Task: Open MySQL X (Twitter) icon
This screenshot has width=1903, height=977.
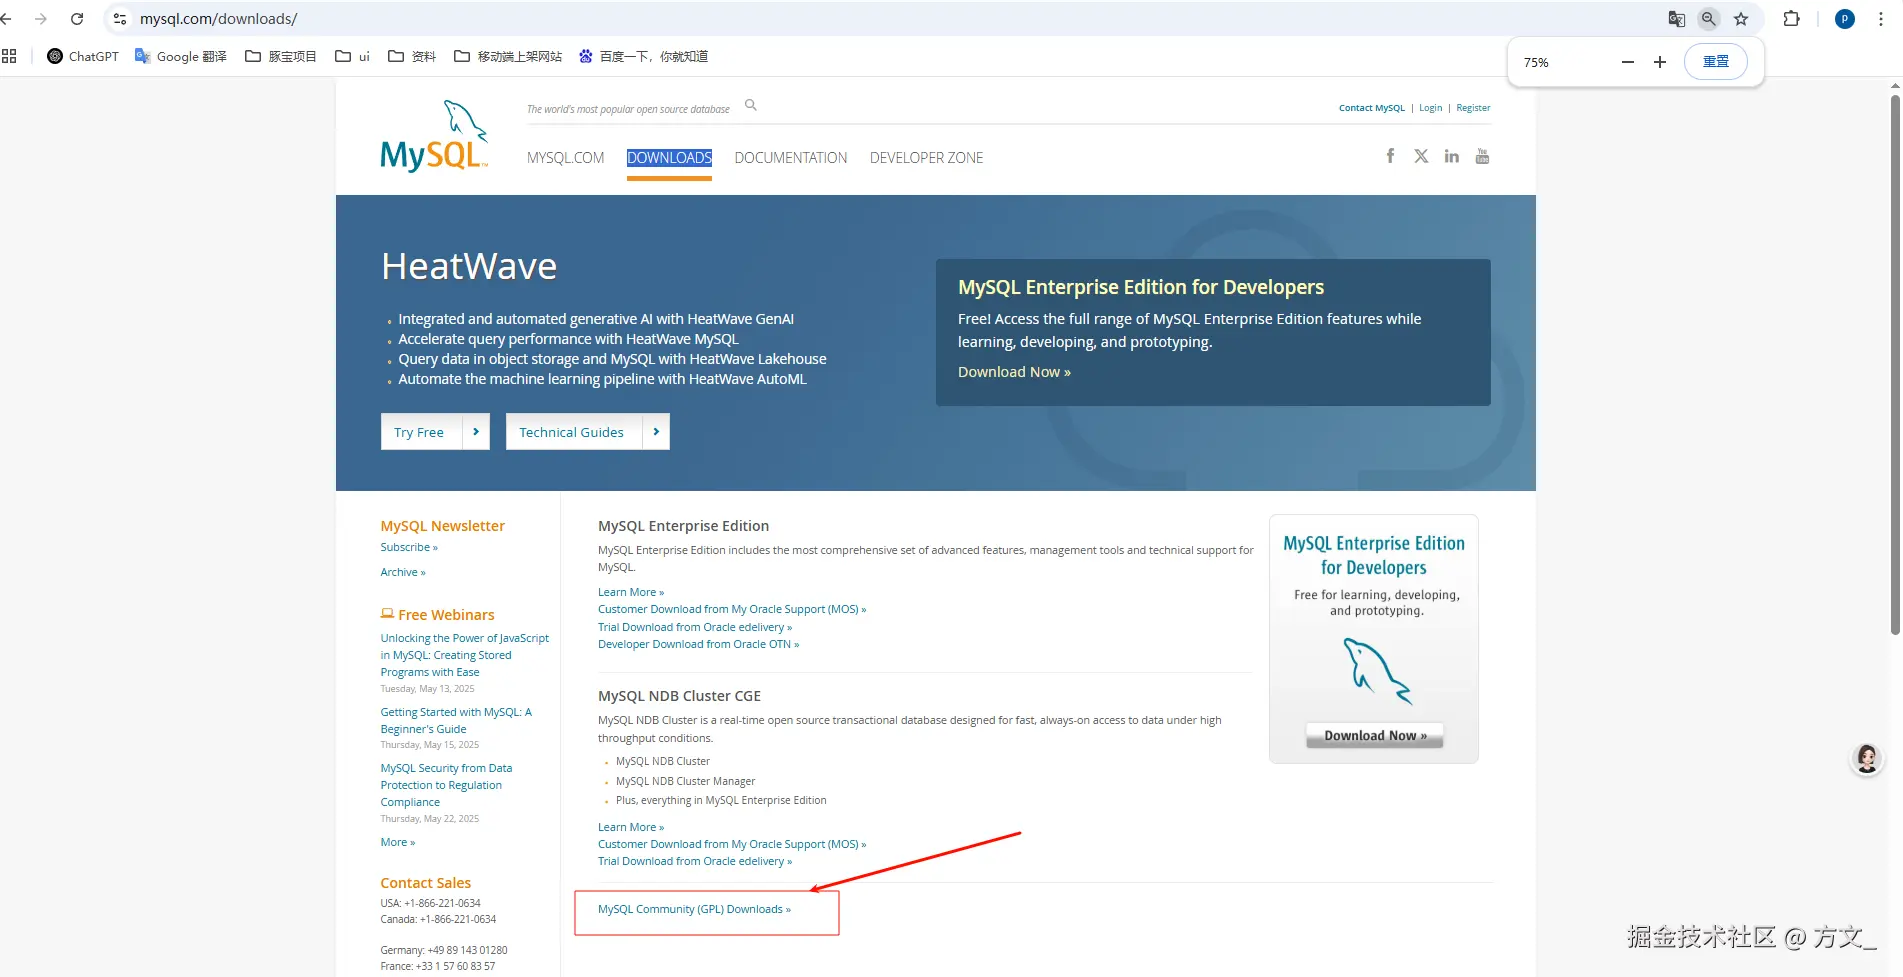Action: coord(1421,156)
